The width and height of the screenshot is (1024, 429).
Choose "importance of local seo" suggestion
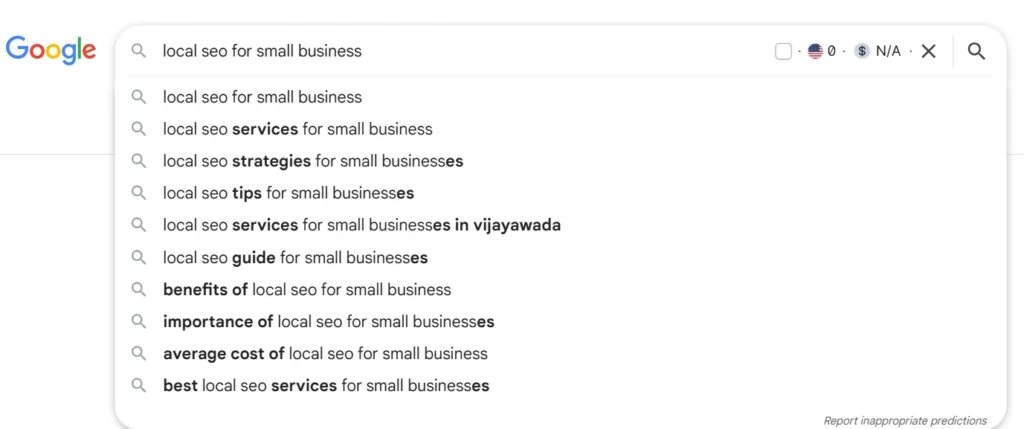(328, 321)
